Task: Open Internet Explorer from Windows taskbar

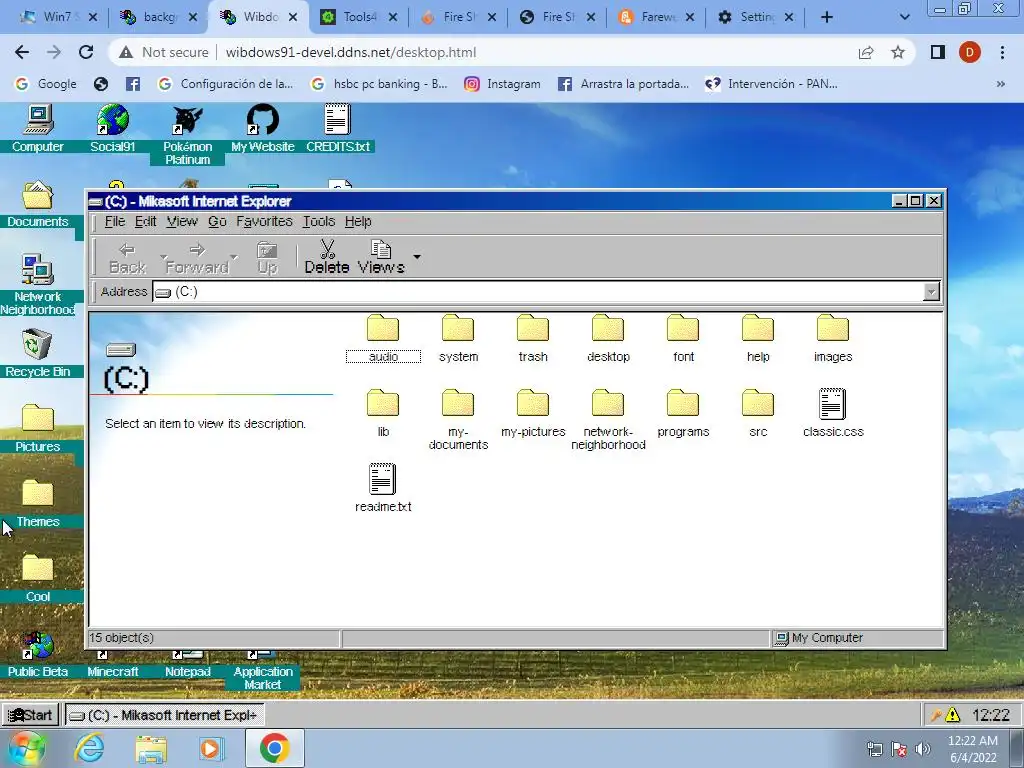Action: point(89,748)
